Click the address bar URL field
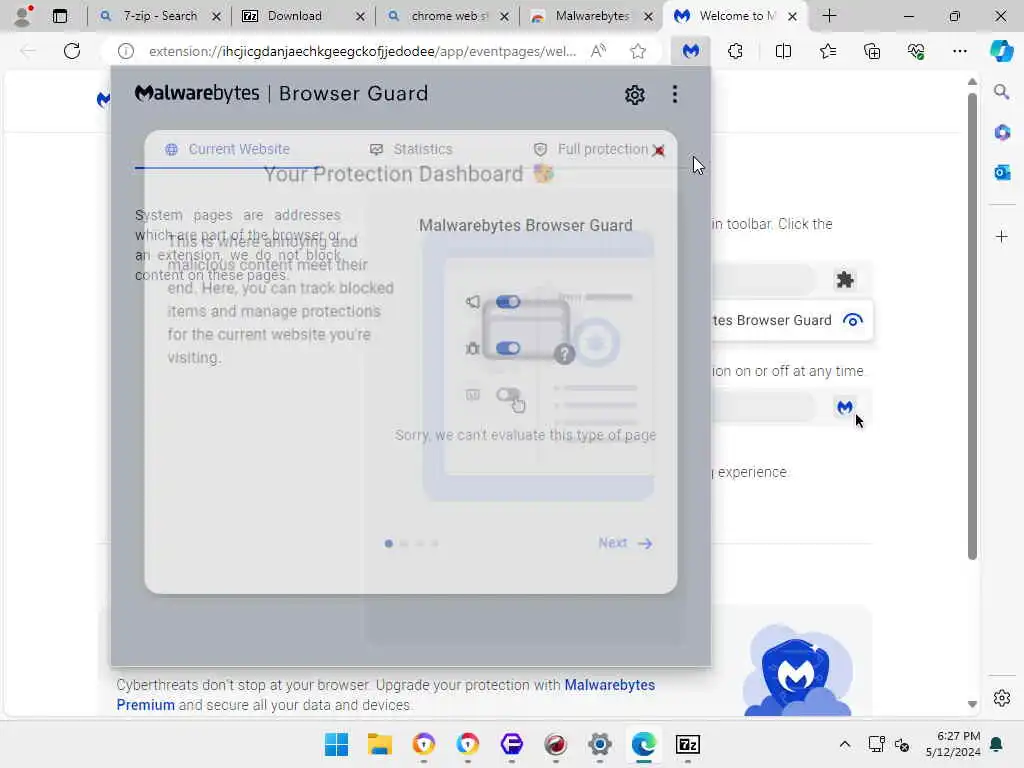 [x=362, y=51]
